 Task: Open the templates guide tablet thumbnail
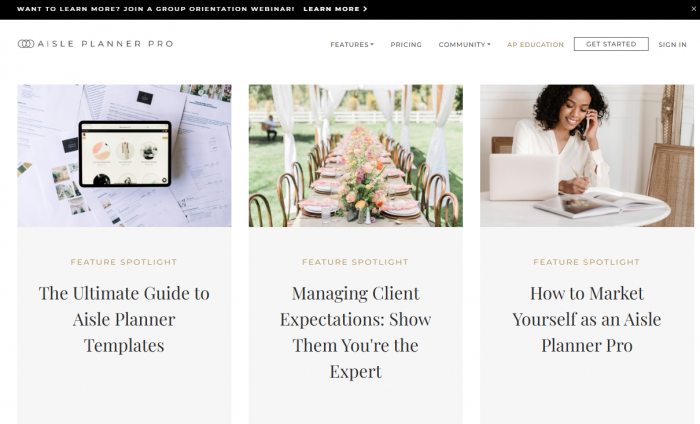click(x=125, y=156)
